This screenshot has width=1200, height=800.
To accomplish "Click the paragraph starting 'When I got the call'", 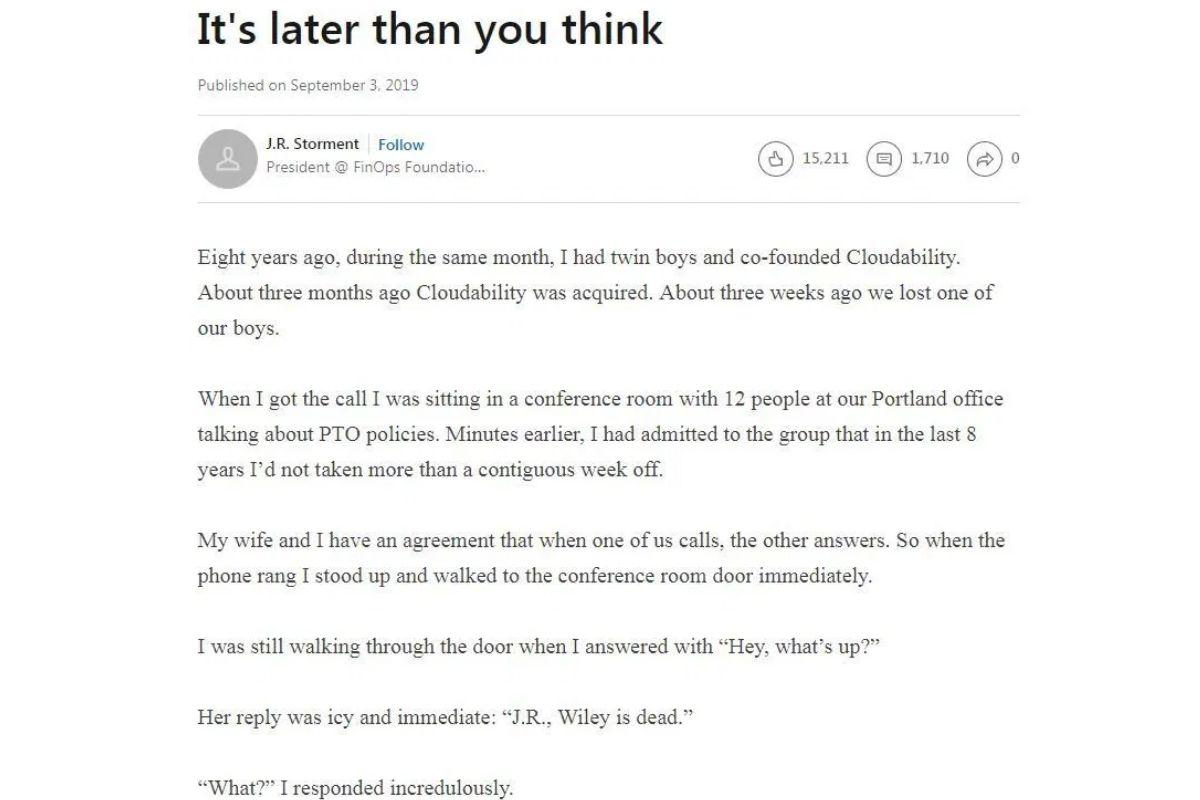I will (x=600, y=434).
